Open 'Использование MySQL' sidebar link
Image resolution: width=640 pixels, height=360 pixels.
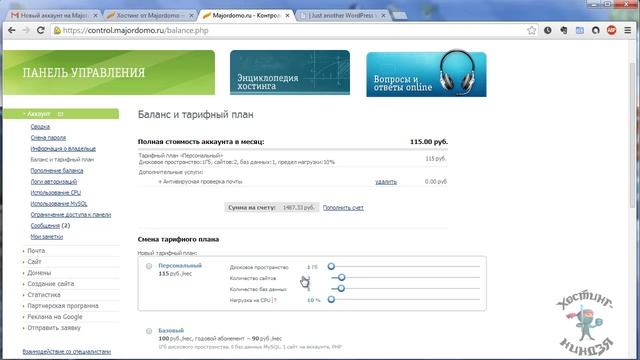(59, 204)
